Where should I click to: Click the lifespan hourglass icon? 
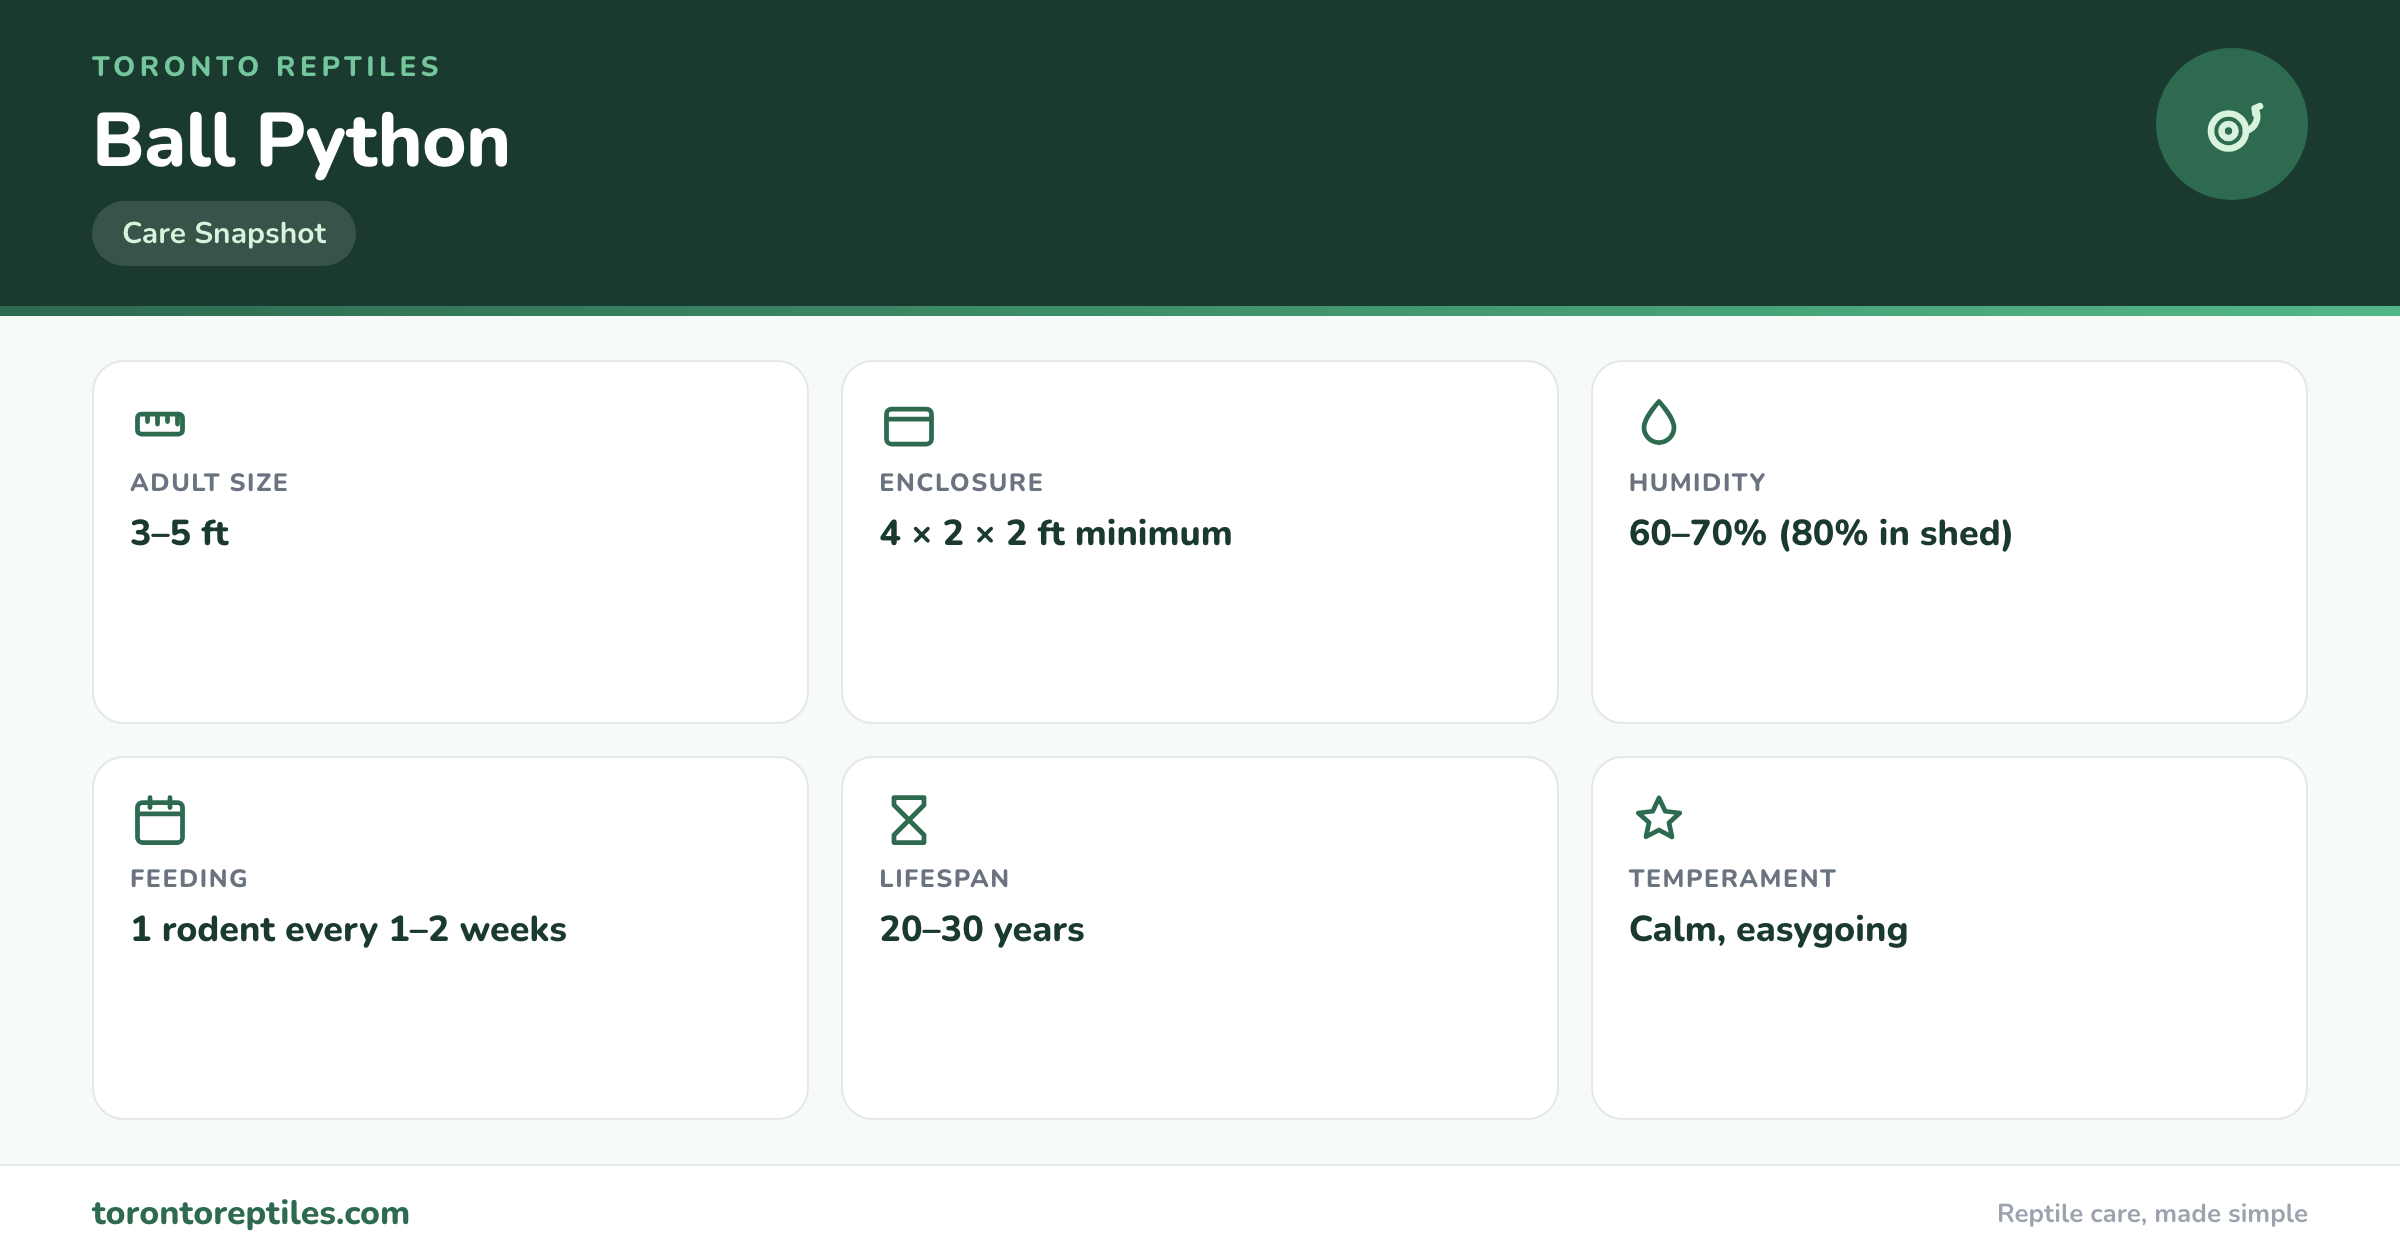pos(908,820)
